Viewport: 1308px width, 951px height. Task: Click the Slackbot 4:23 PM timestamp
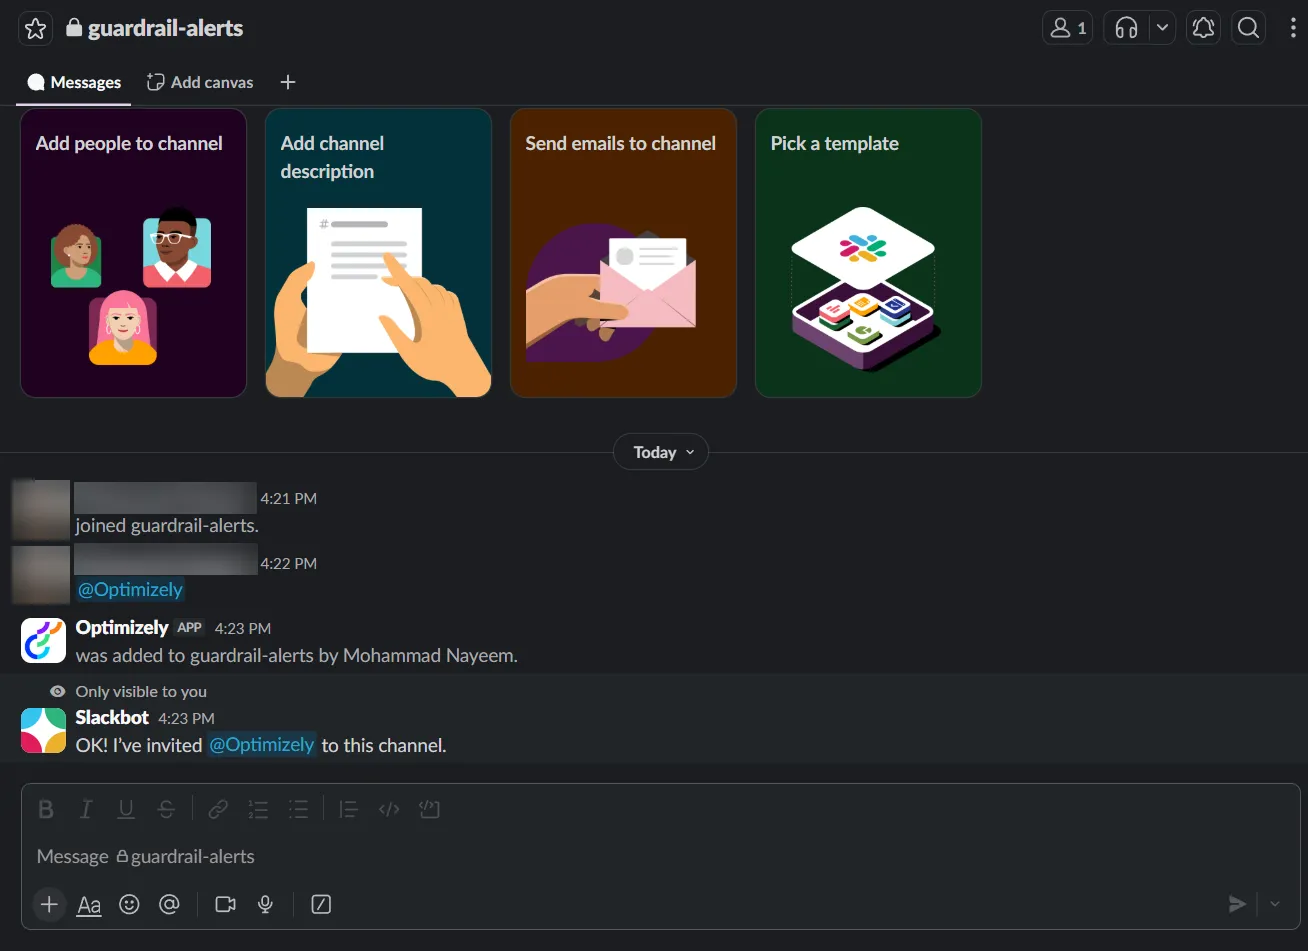[187, 718]
